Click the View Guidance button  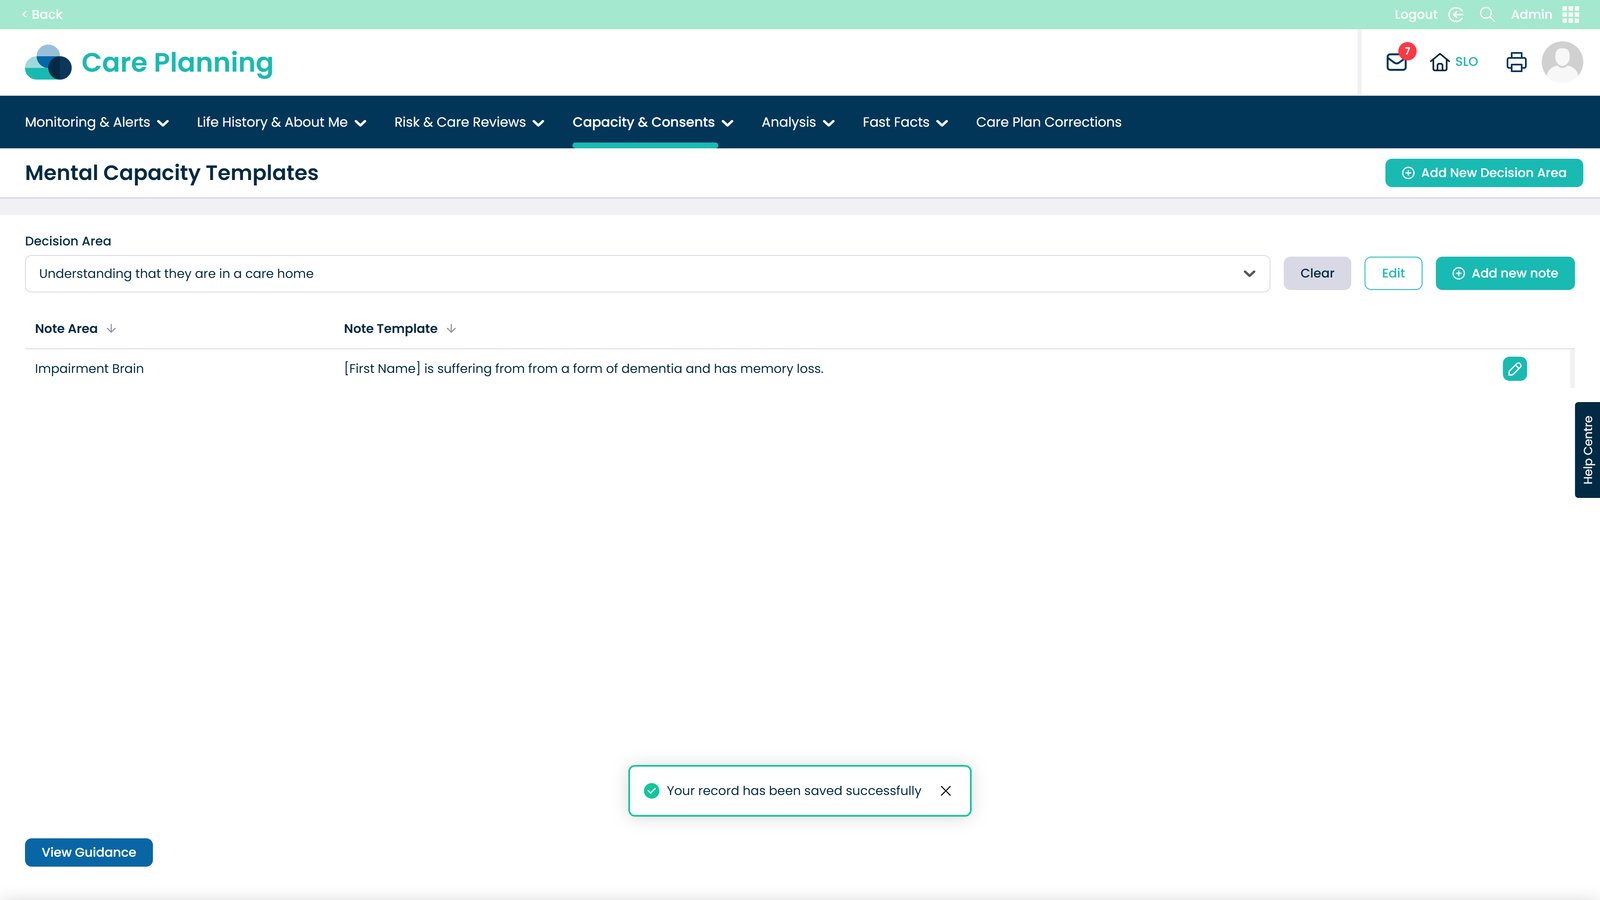click(x=89, y=852)
